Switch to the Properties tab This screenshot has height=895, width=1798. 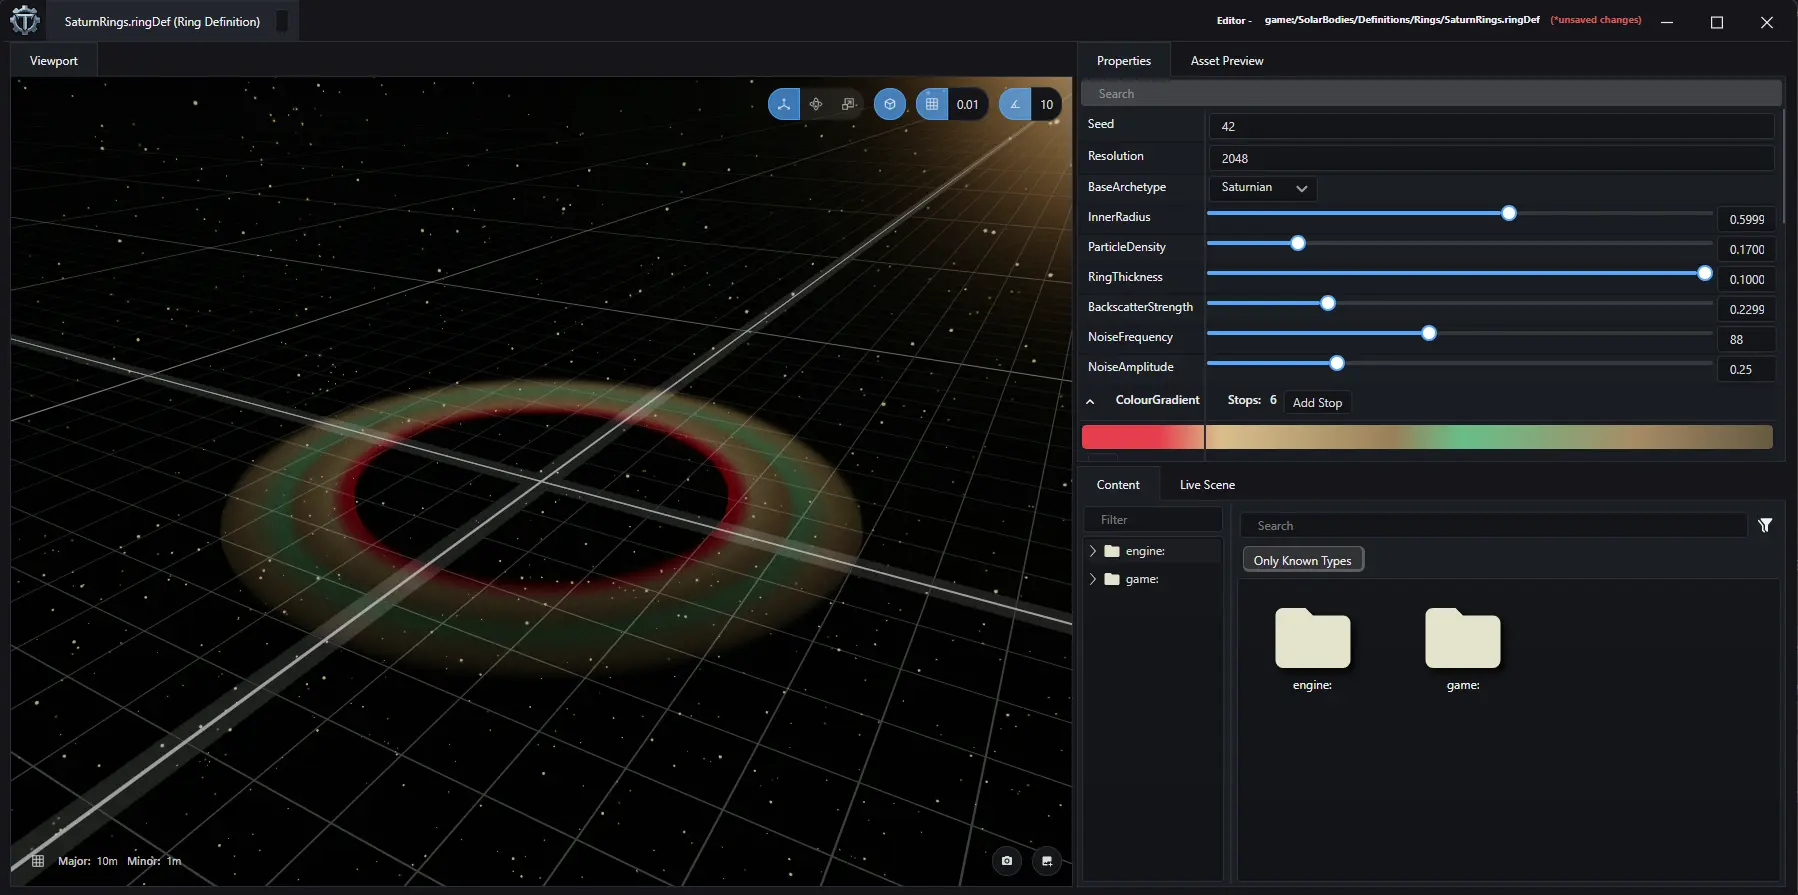1124,61
